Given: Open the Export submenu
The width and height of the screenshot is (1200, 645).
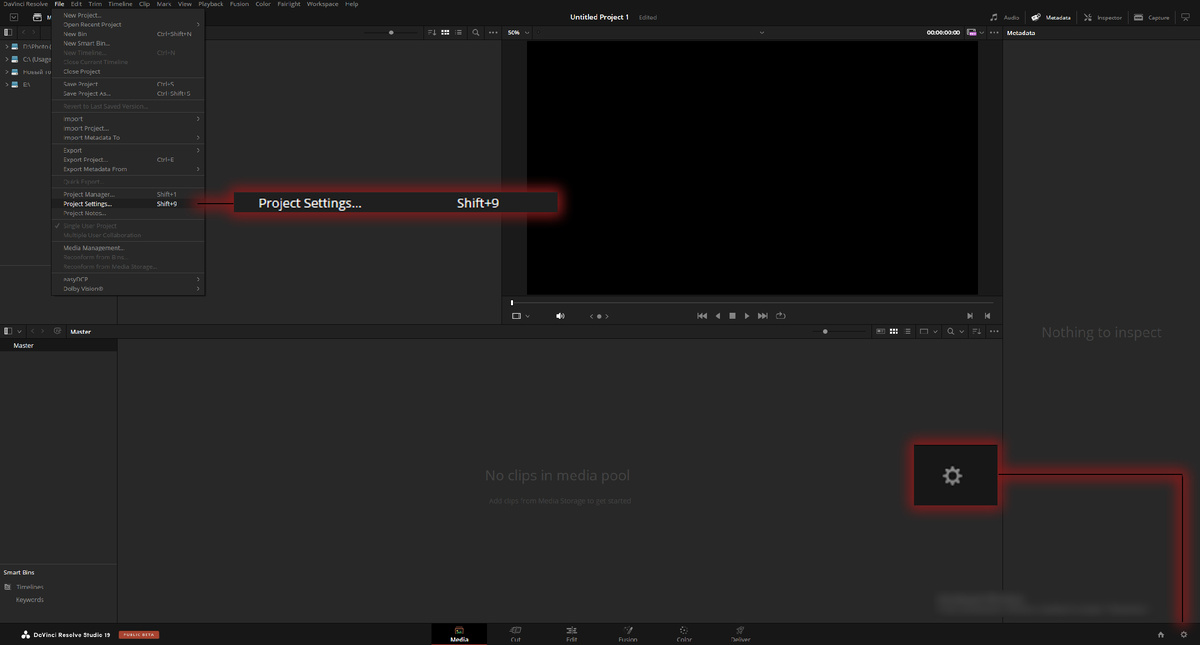Looking at the screenshot, I should tap(128, 150).
